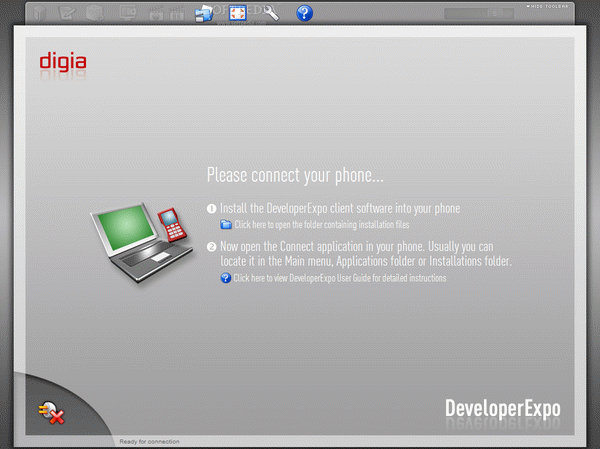Click the blue folder icon beside installation link
The height and width of the screenshot is (449, 600).
click(226, 224)
